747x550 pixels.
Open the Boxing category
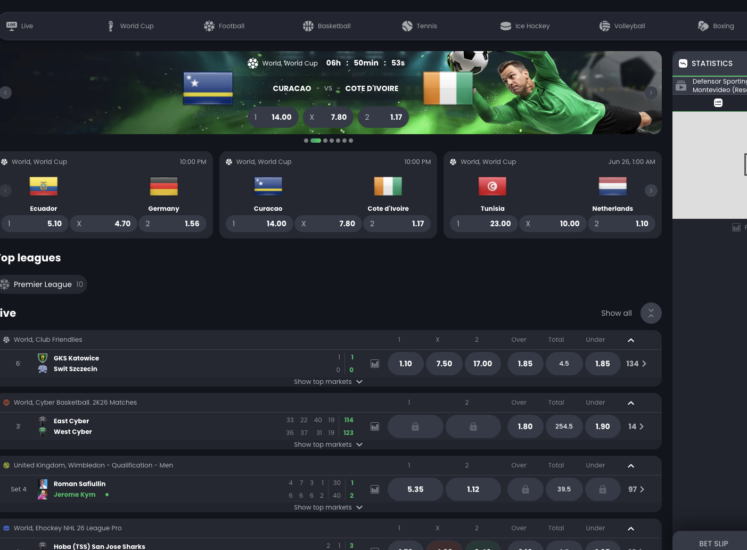[x=716, y=26]
